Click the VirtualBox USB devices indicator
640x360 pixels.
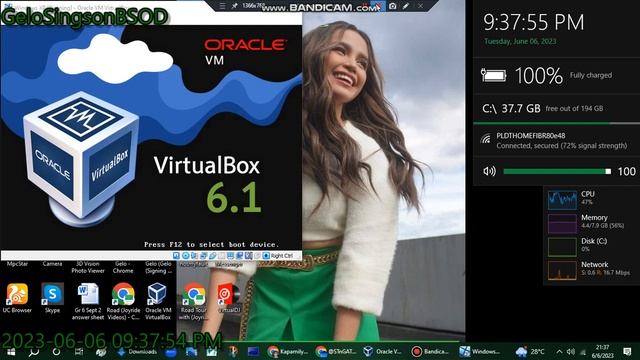point(212,256)
